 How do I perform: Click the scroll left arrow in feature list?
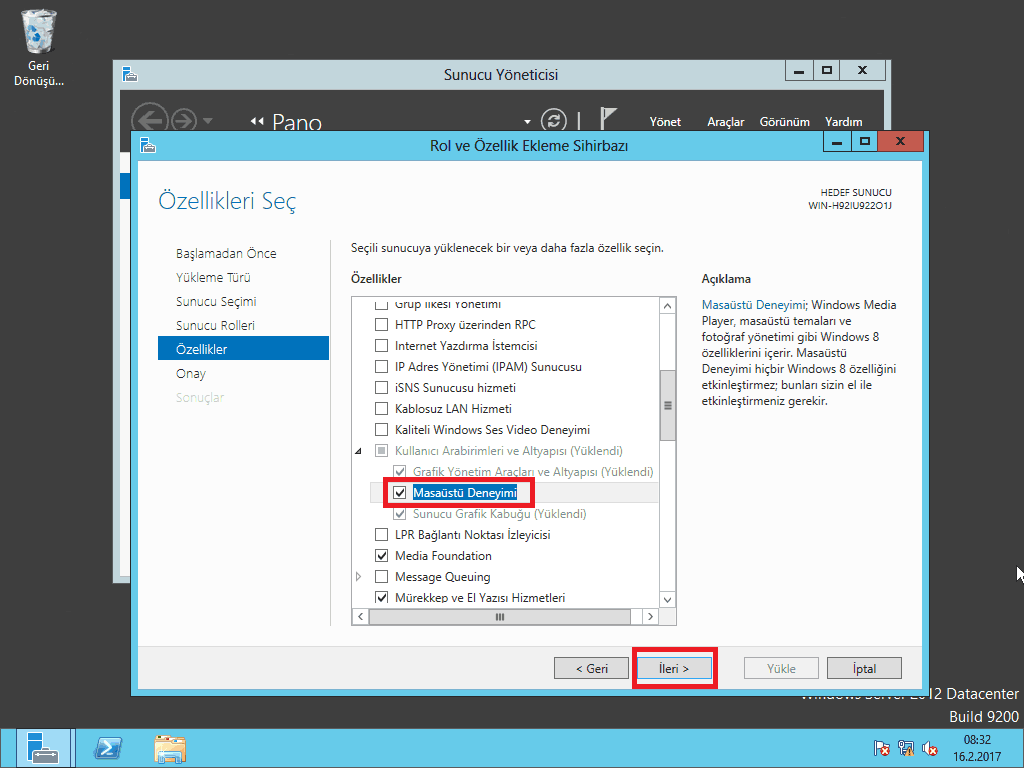point(360,616)
